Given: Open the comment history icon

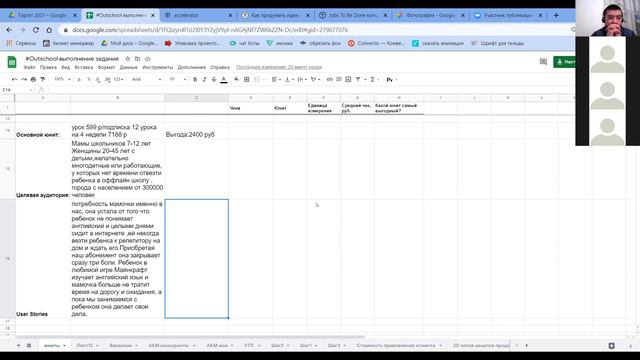Looking at the screenshot, I should [543, 62].
